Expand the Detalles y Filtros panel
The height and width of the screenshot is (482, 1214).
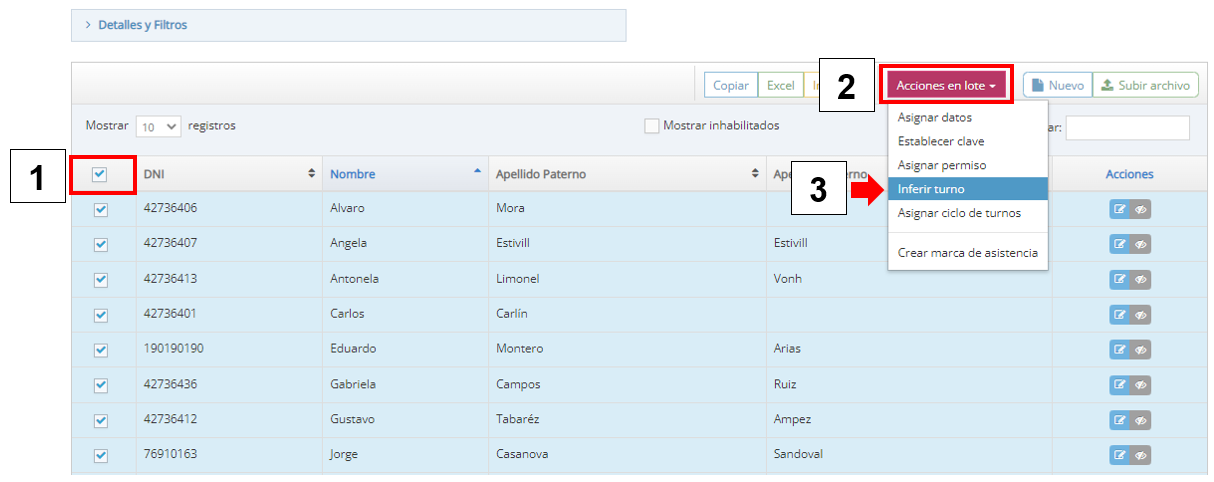point(142,25)
